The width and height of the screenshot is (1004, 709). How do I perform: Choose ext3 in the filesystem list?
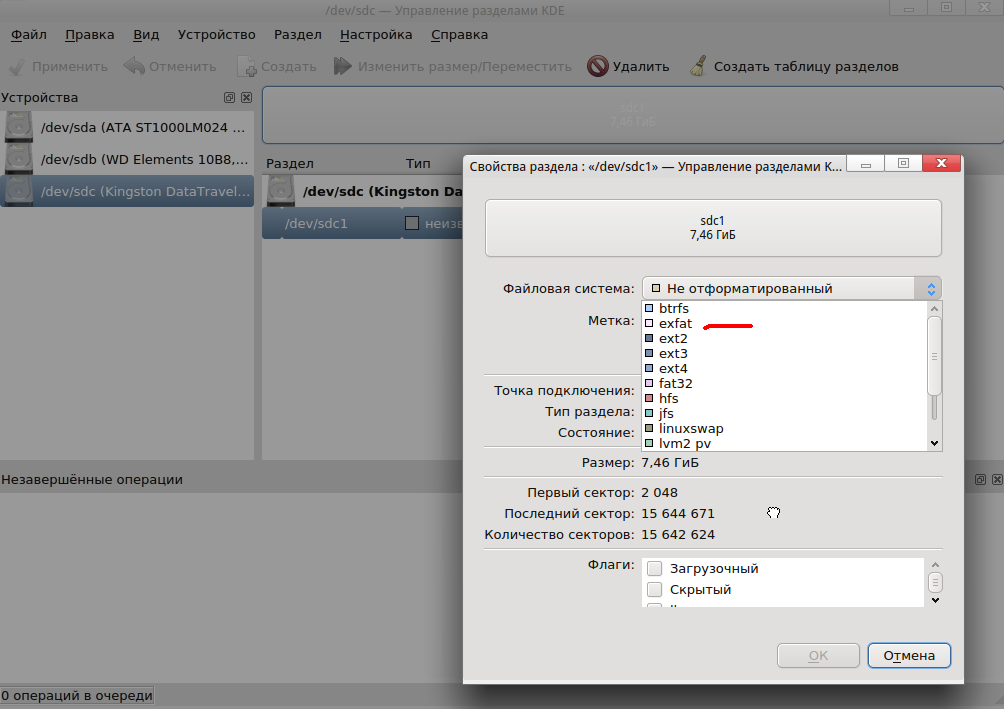(784, 354)
